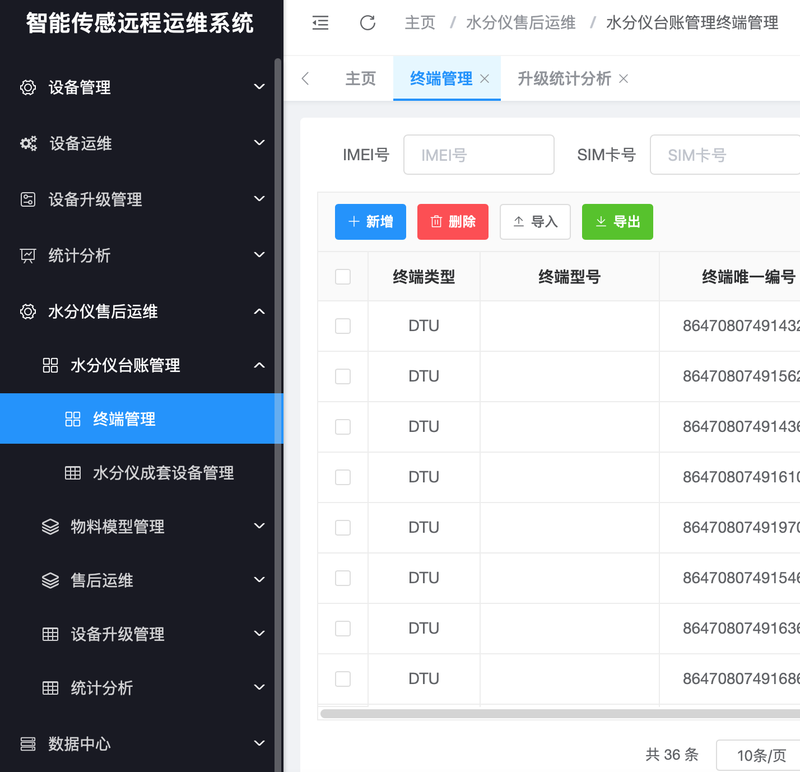The height and width of the screenshot is (772, 800).
Task: Open 水分仪成套设备管理 menu item
Action: coord(163,473)
